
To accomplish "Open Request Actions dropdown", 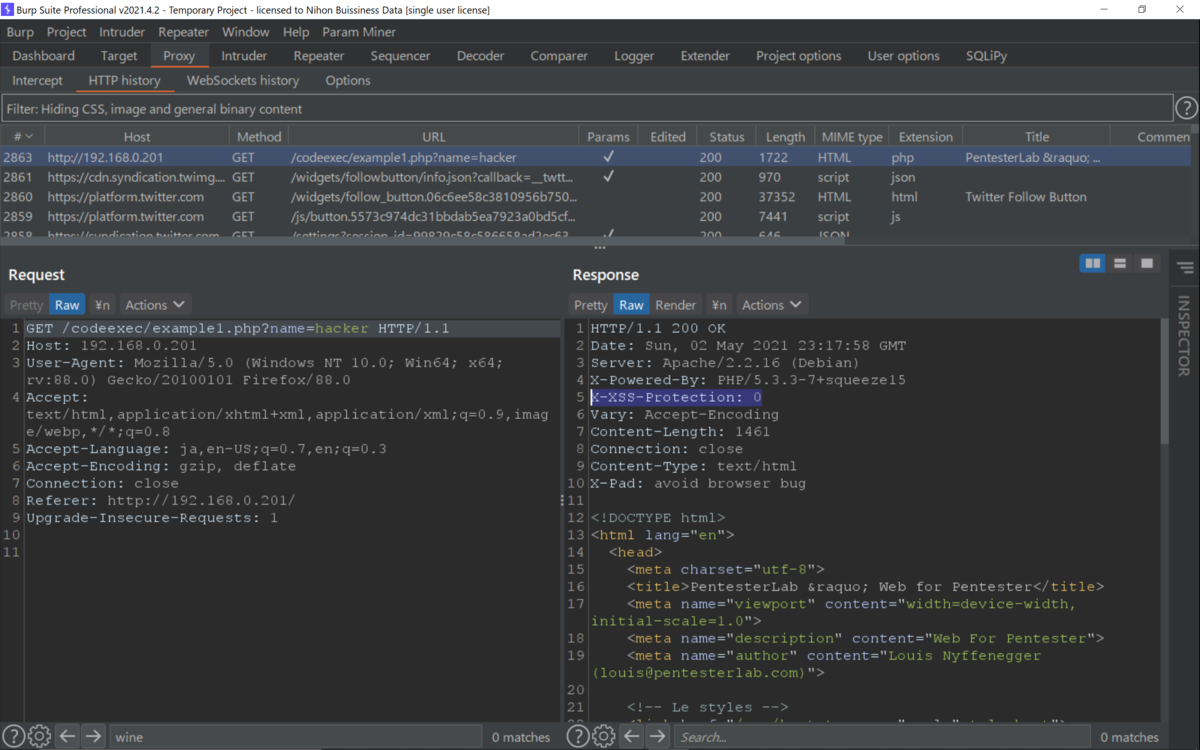I will pyautogui.click(x=155, y=305).
